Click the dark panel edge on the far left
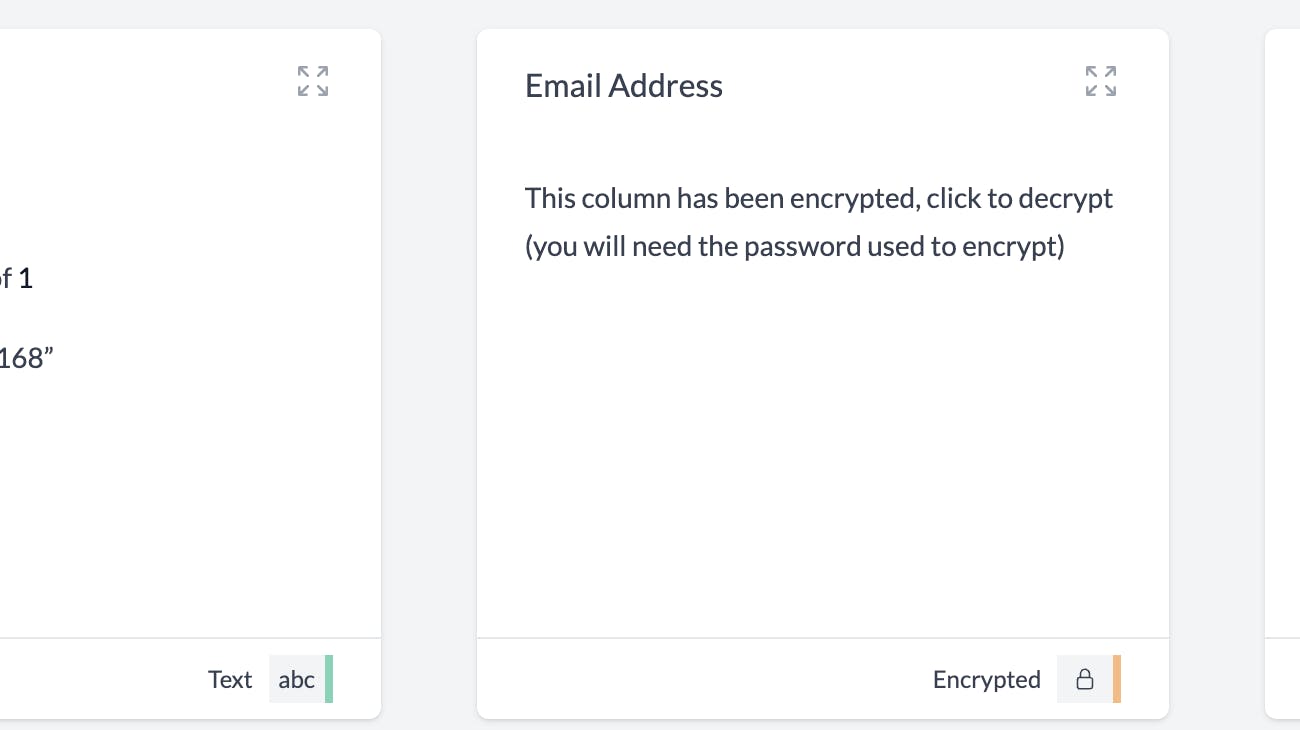This screenshot has height=730, width=1300. tap(5, 365)
